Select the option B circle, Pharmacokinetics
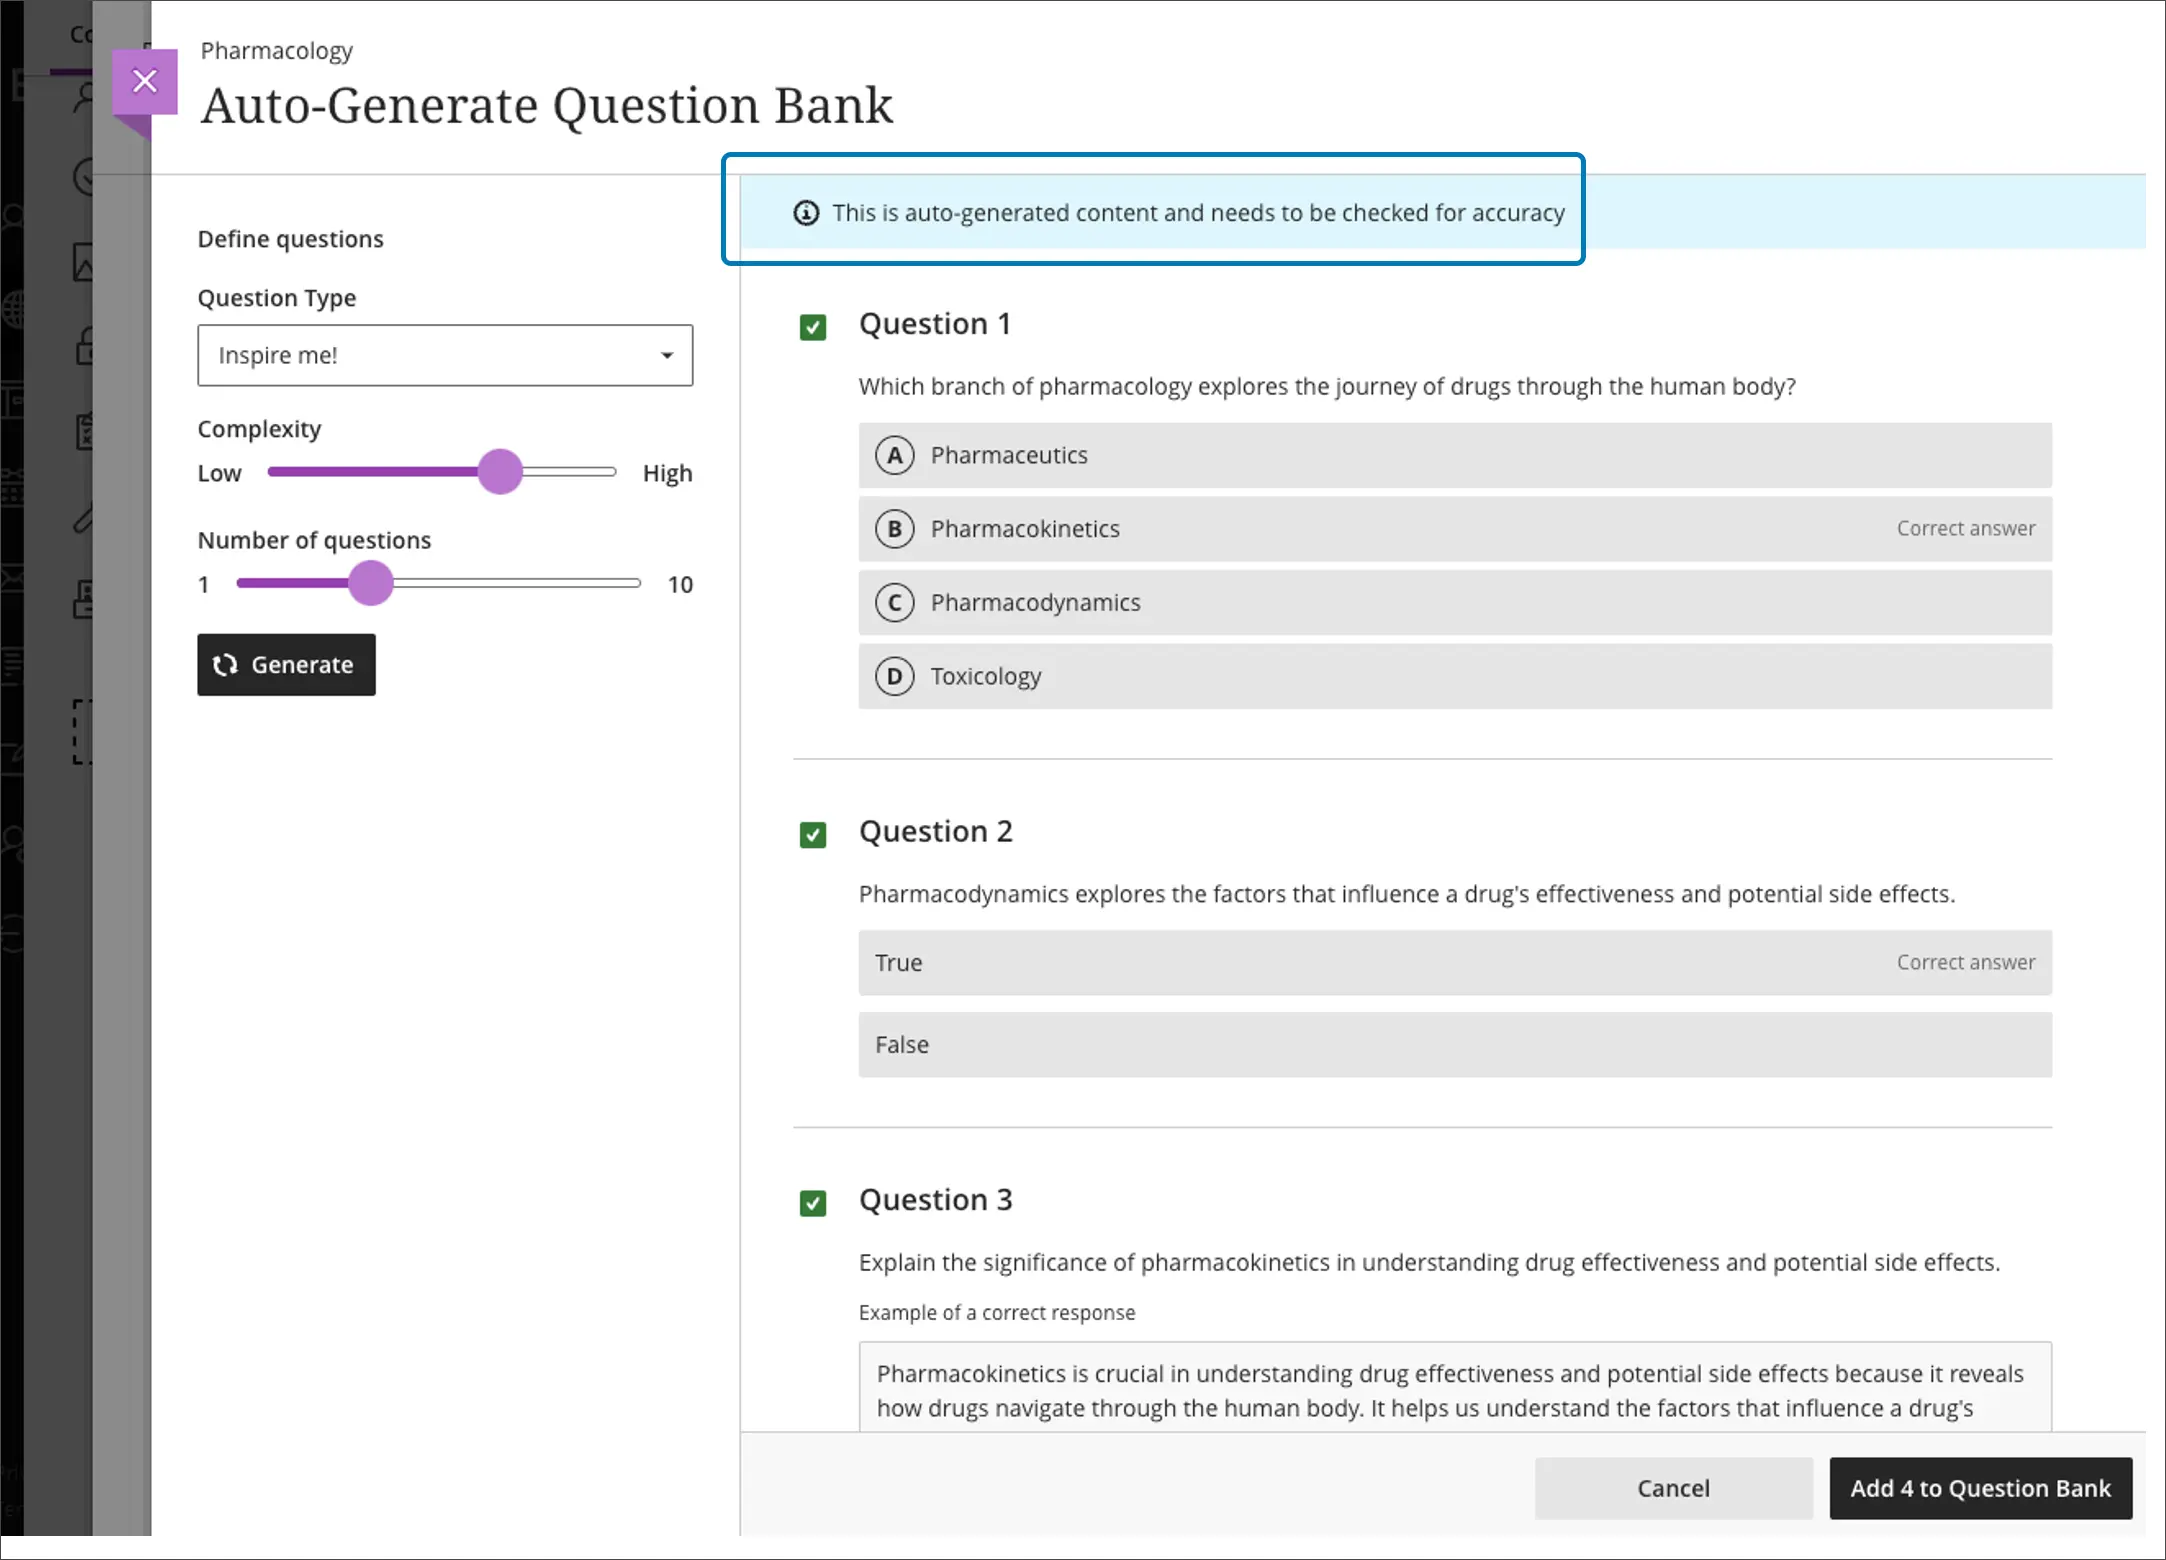Screen dimensions: 2166x1560 coord(894,529)
